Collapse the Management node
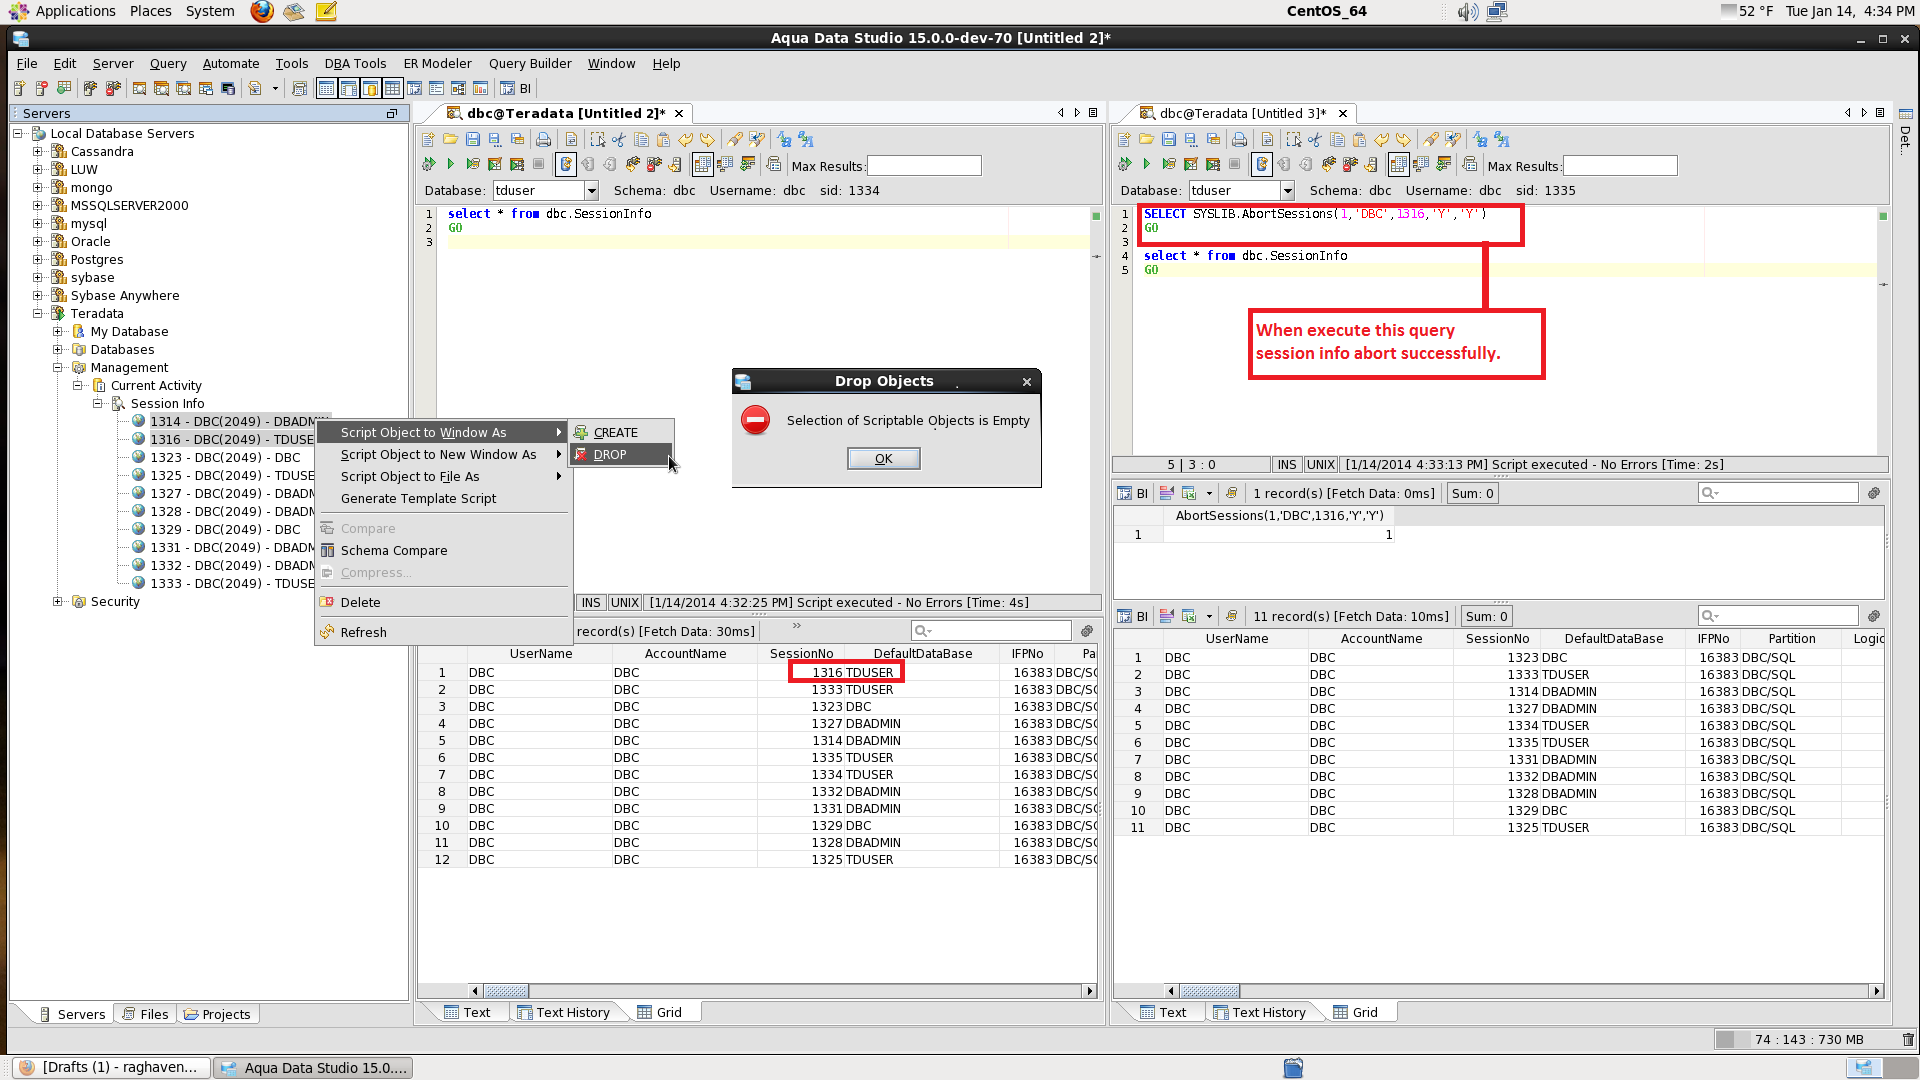 pos(58,368)
